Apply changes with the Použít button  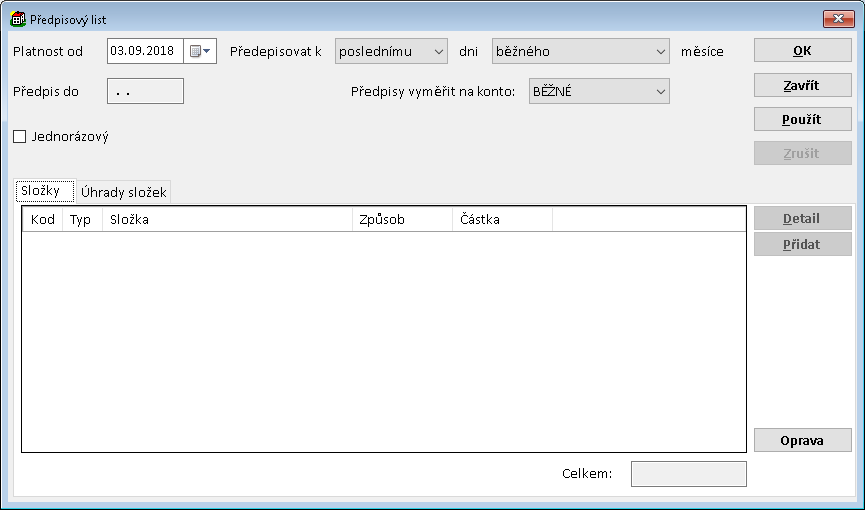802,119
